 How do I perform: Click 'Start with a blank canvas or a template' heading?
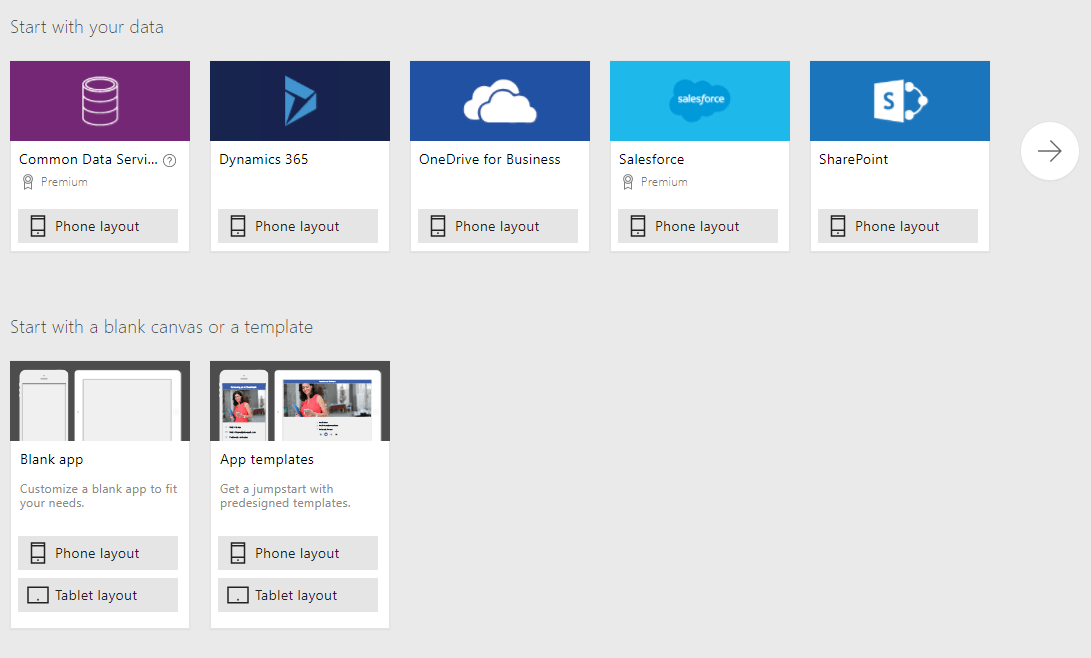click(161, 327)
